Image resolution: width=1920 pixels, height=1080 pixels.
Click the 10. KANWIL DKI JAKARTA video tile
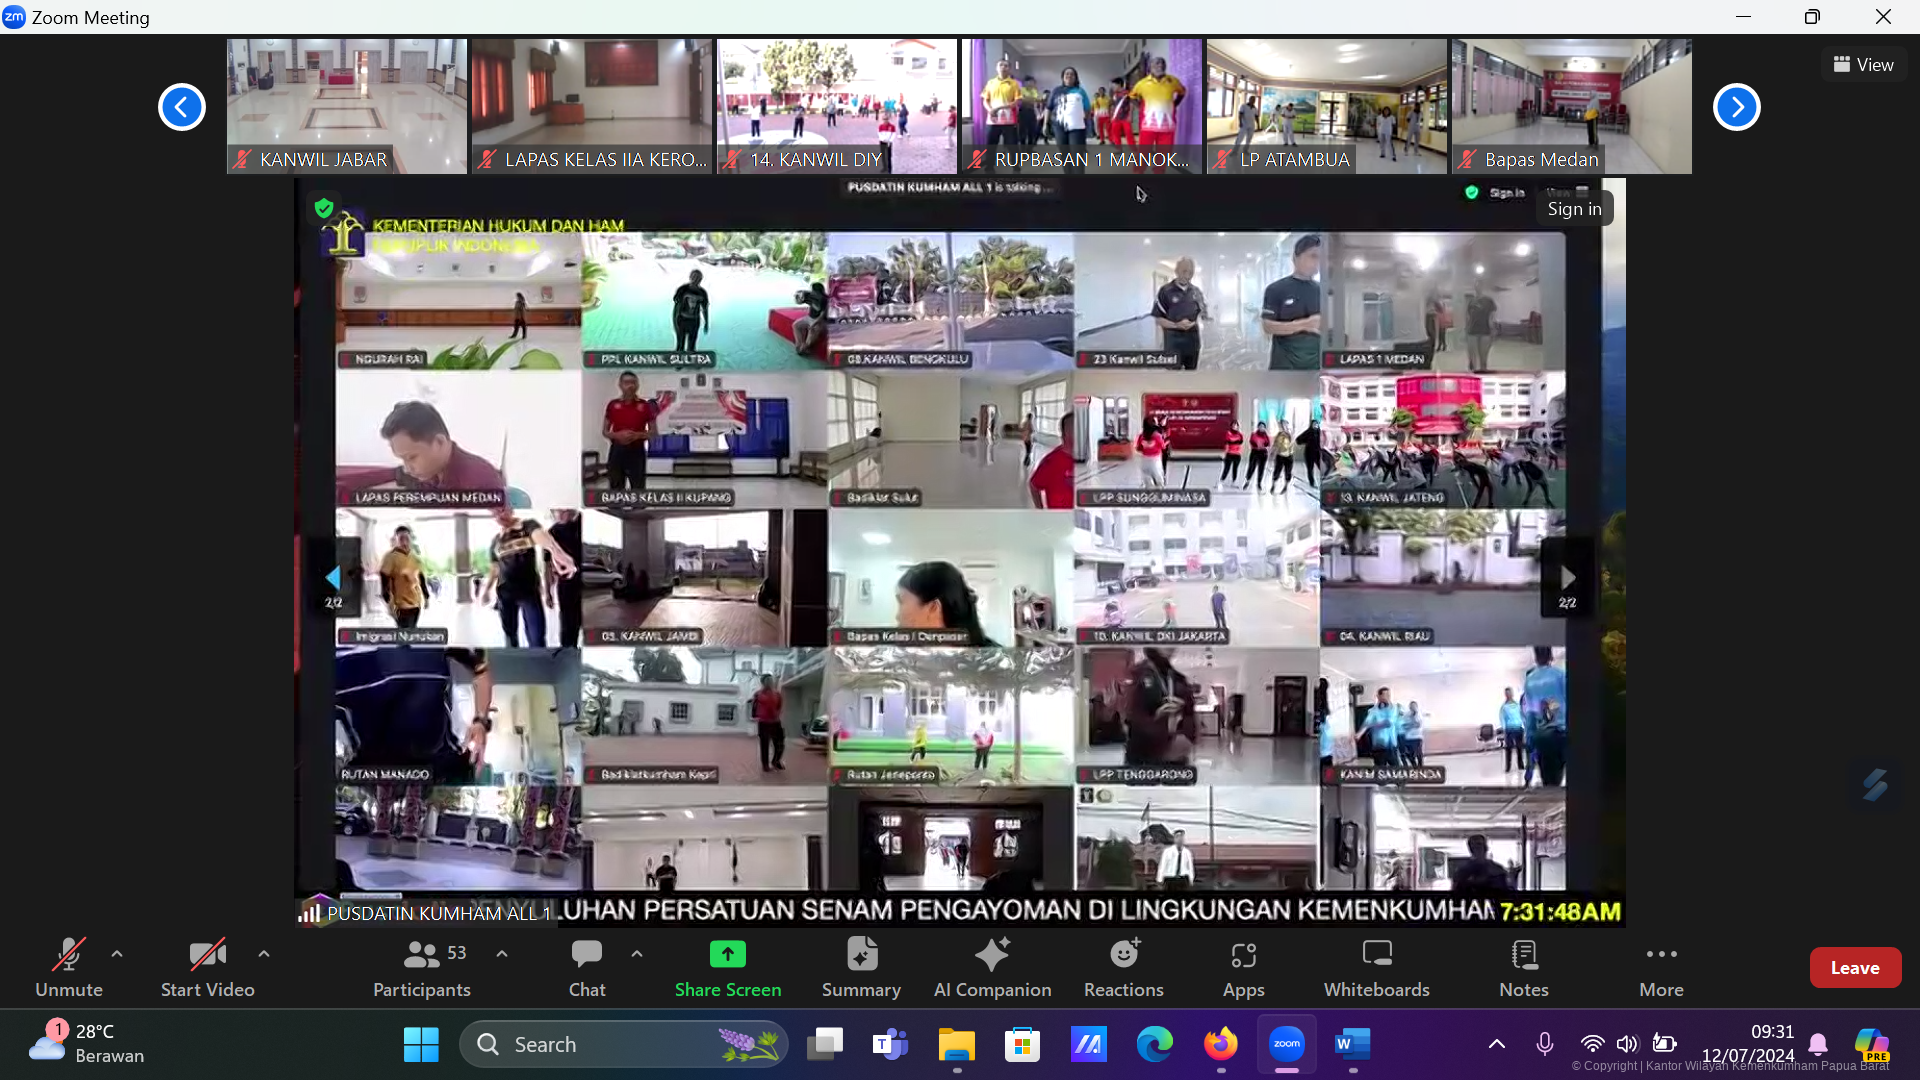pos(1196,577)
